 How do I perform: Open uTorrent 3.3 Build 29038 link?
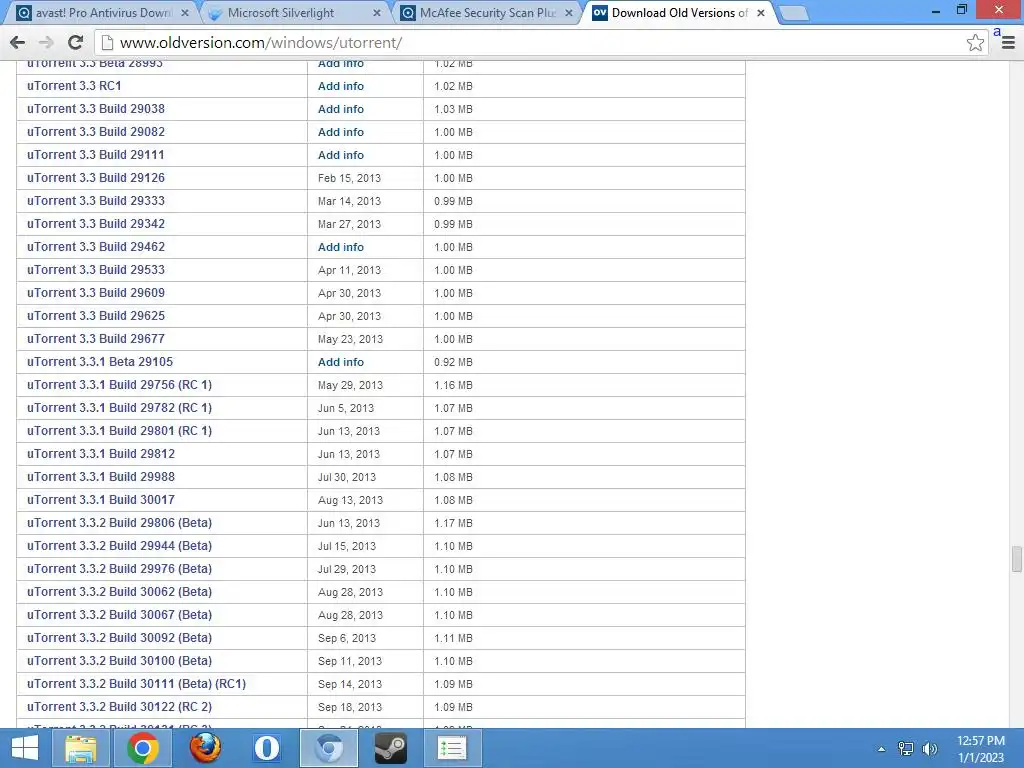96,108
